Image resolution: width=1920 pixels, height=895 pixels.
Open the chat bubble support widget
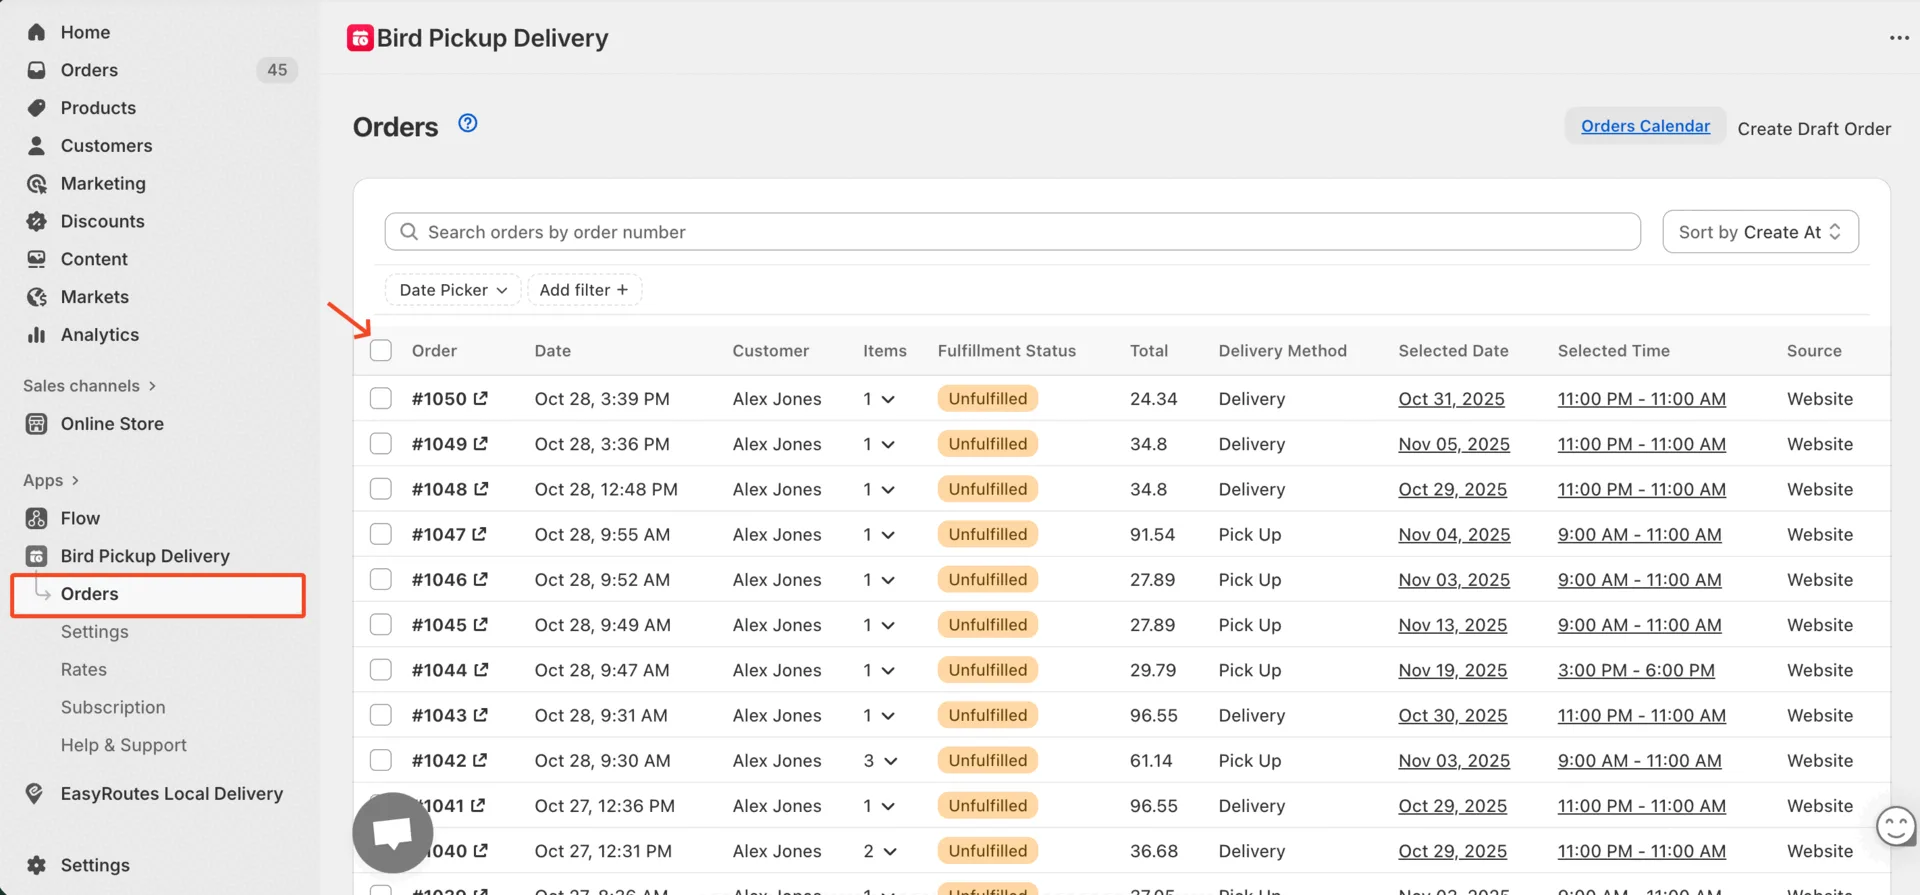(392, 832)
